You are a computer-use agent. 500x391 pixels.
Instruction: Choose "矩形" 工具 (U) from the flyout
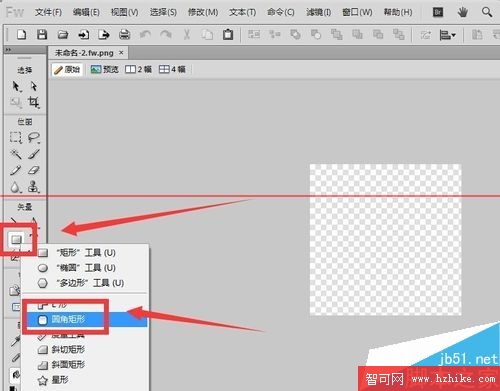pyautogui.click(x=85, y=253)
